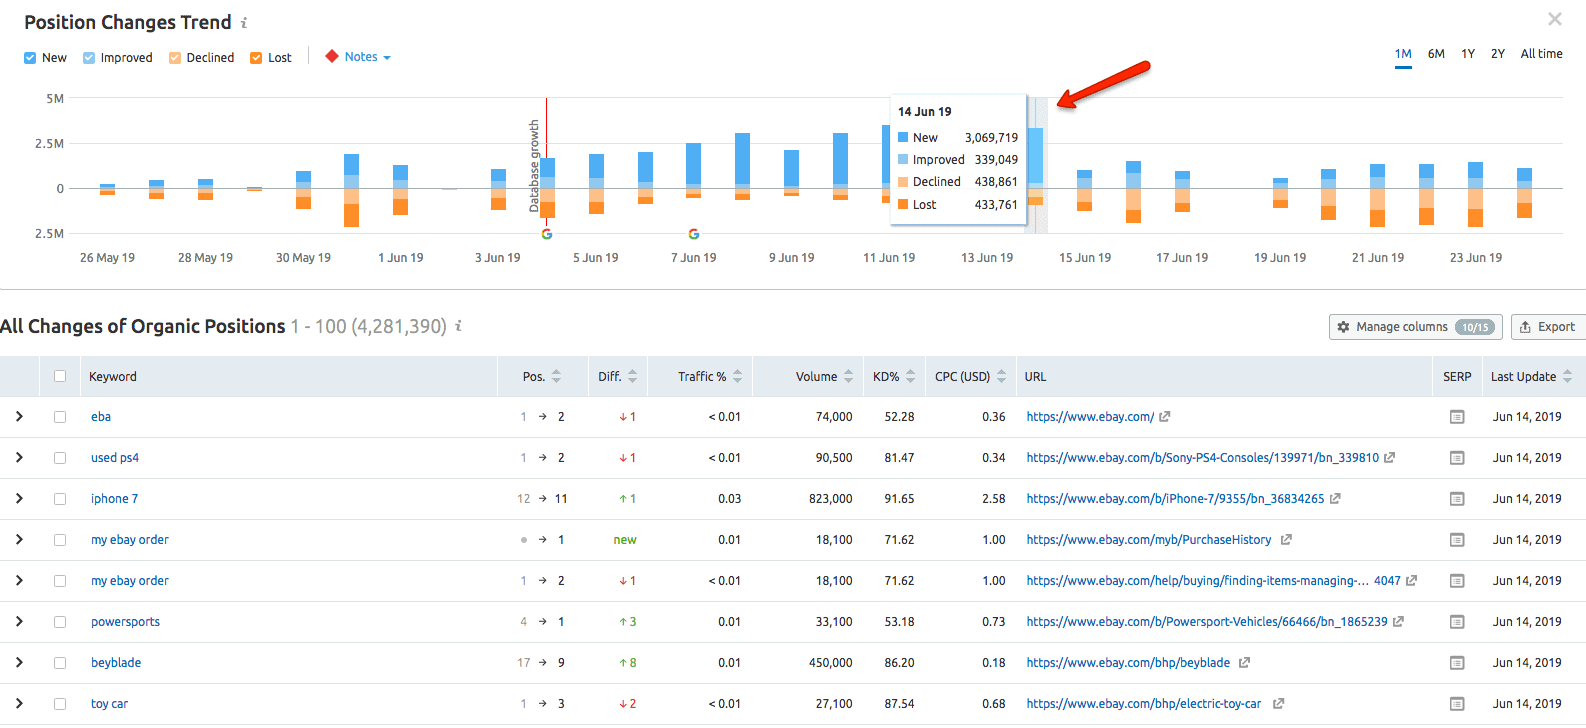The image size is (1586, 728).
Task: Expand the used ps4 row
Action: pos(19,458)
